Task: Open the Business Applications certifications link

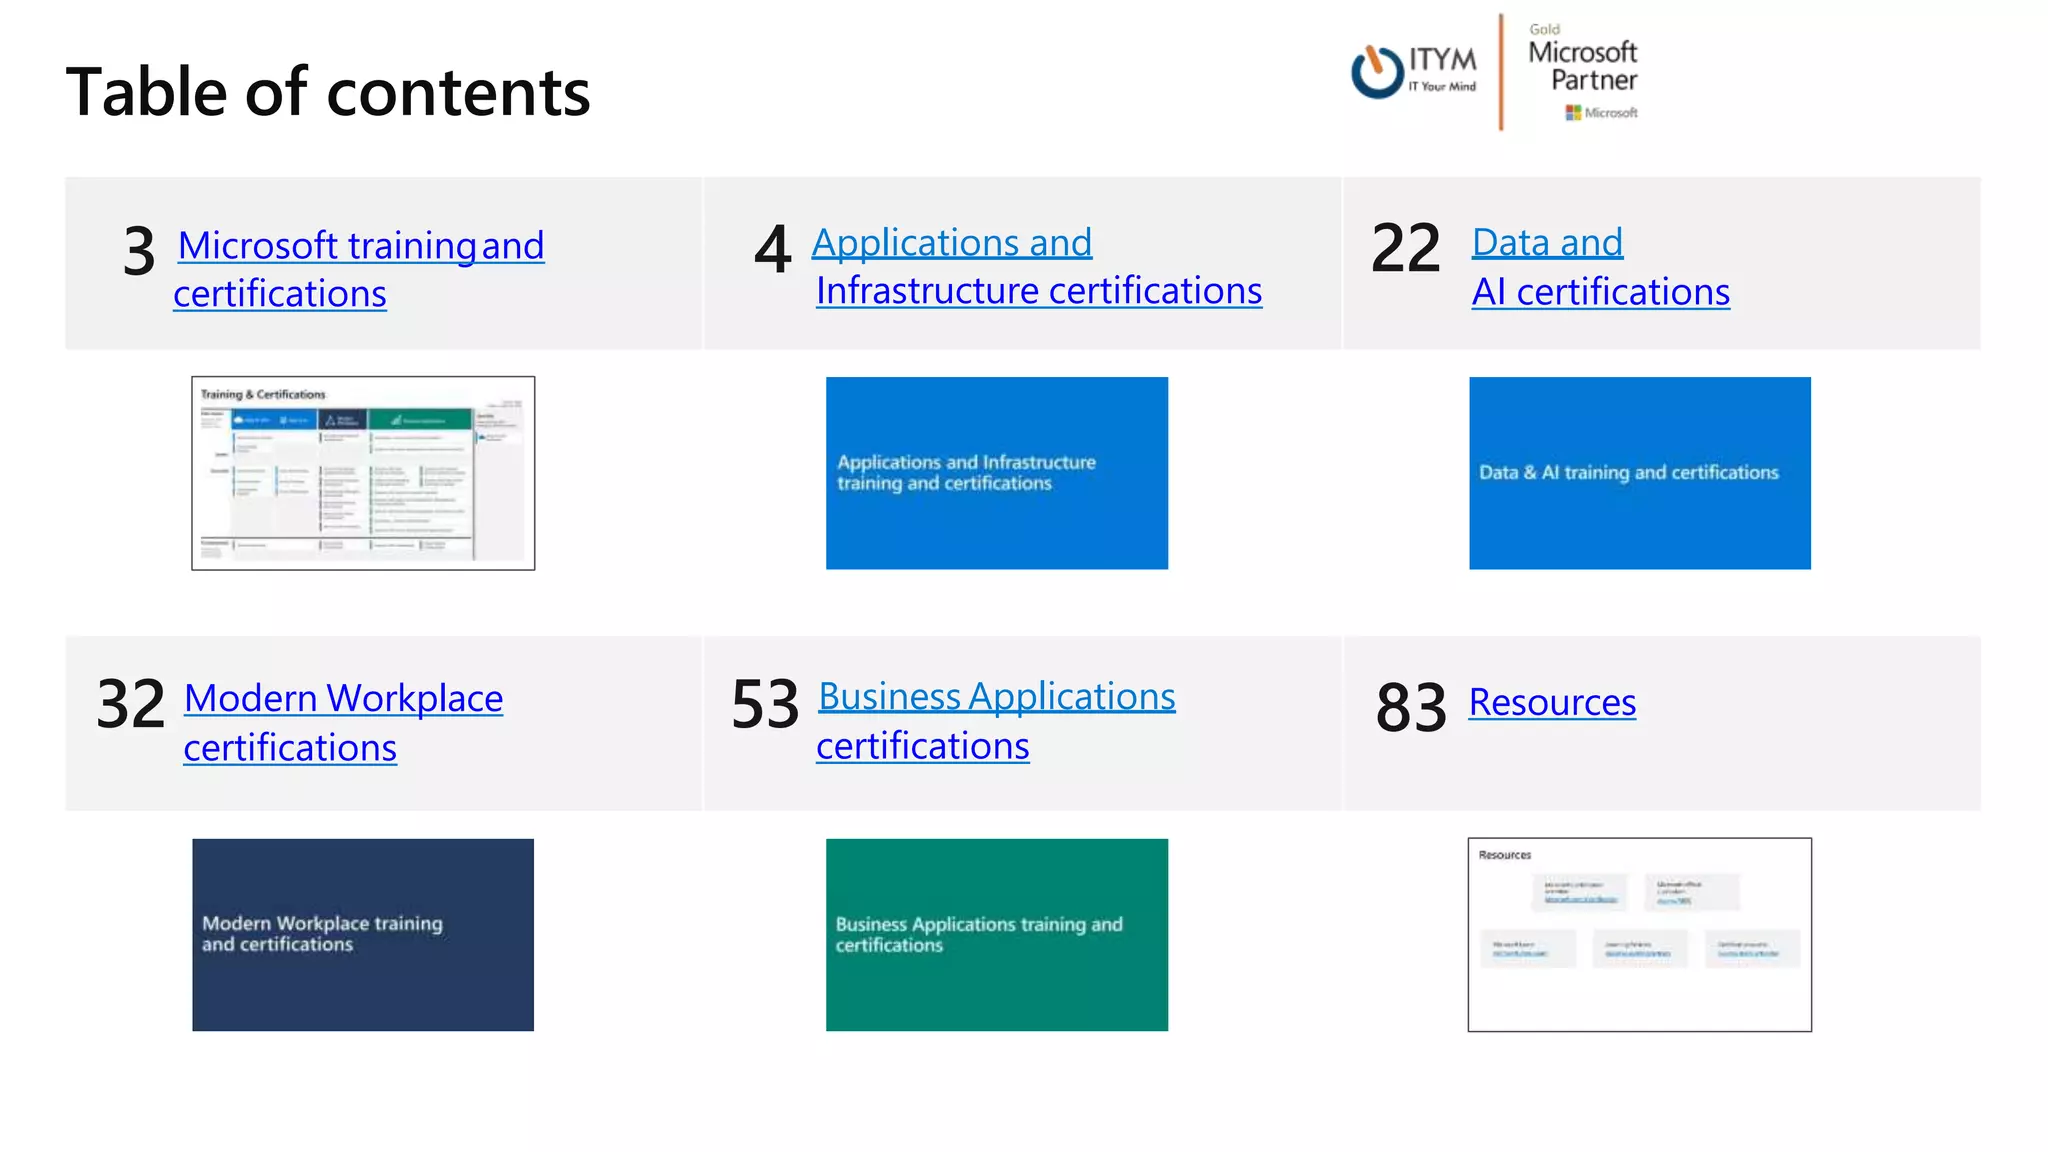Action: tap(996, 720)
